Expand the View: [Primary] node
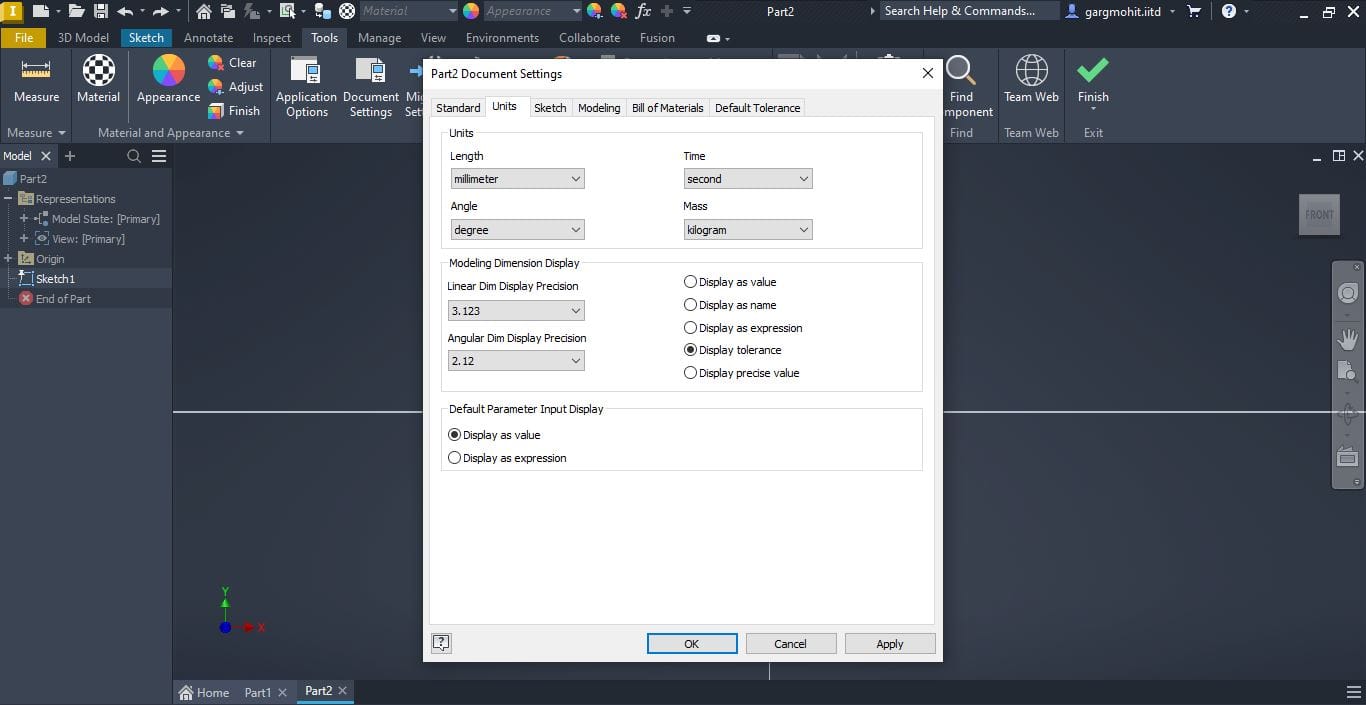The image size is (1366, 705). coord(24,239)
